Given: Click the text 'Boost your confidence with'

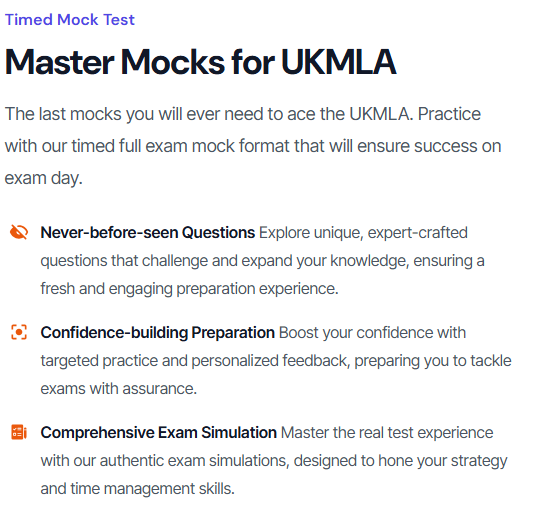Looking at the screenshot, I should point(372,333).
